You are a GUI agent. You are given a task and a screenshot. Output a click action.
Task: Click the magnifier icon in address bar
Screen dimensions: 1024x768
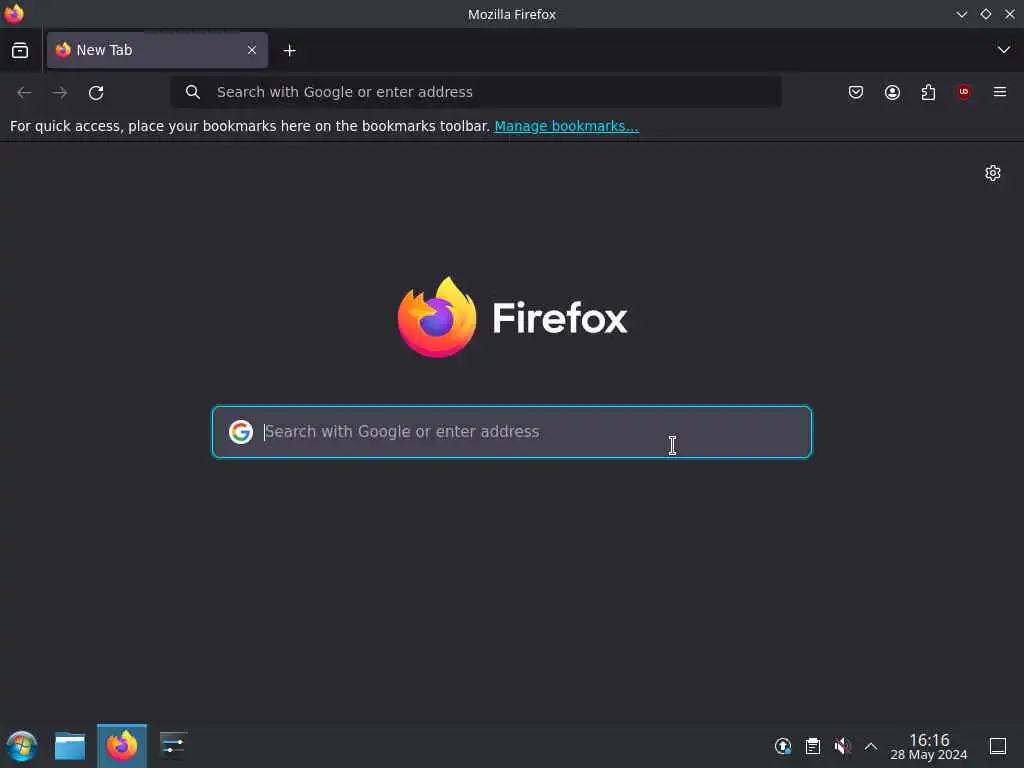point(192,92)
